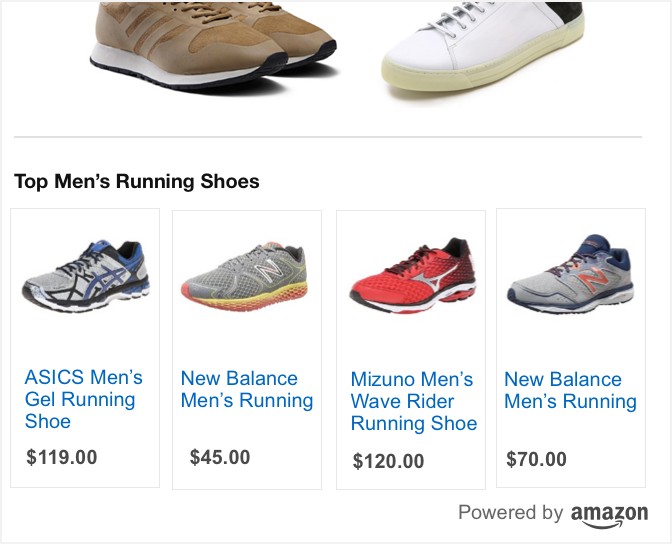672x544 pixels.
Task: Click the $119.00 price
Action: click(62, 458)
